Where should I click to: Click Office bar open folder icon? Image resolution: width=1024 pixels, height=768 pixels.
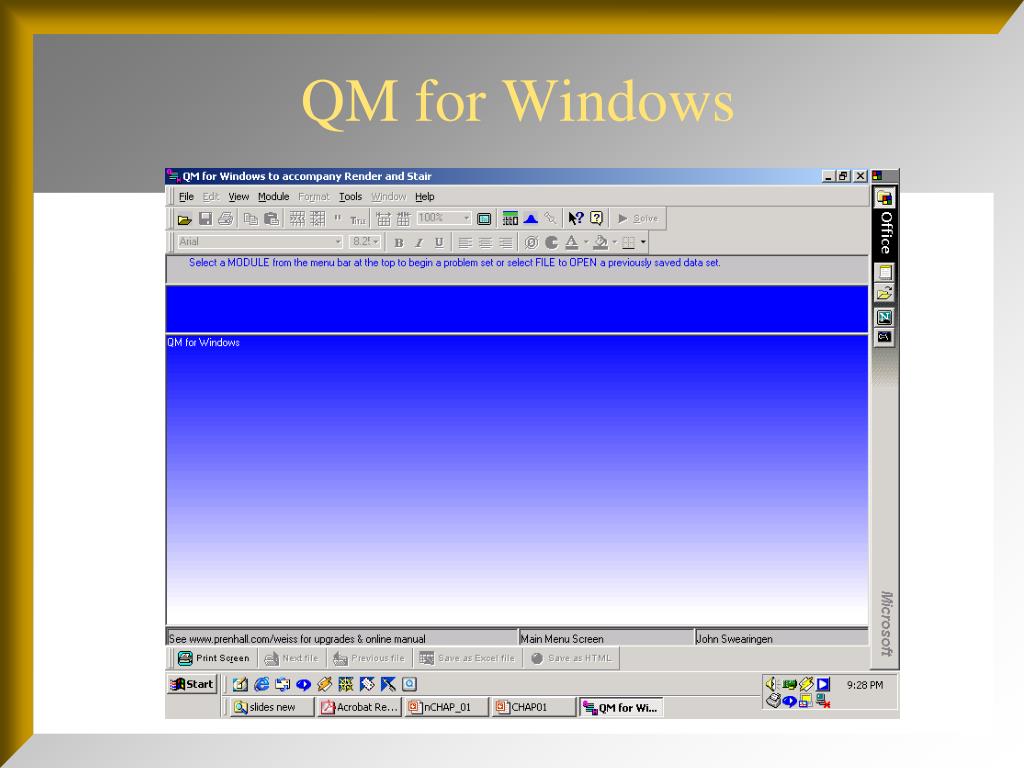click(884, 293)
